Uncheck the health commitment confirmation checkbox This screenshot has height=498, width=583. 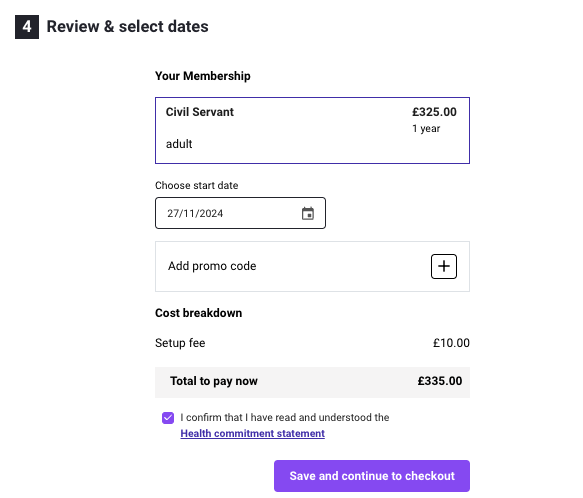(x=168, y=418)
